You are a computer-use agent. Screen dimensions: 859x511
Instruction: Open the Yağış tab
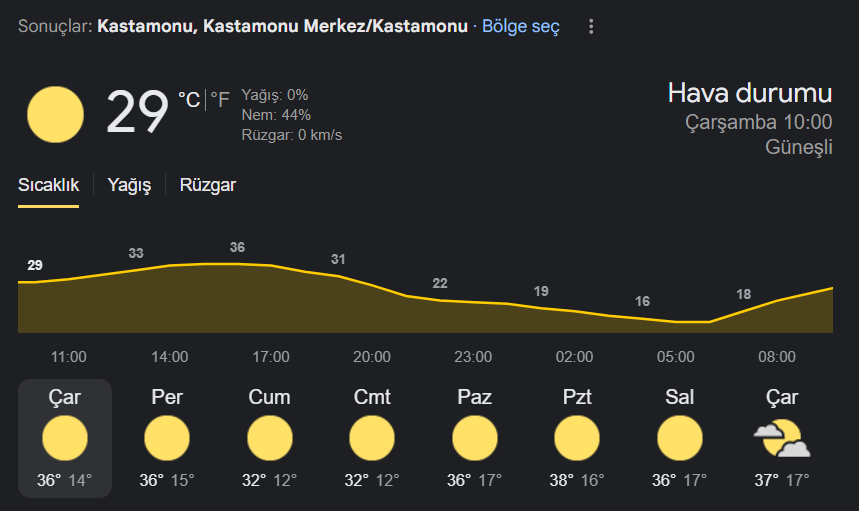pos(129,185)
